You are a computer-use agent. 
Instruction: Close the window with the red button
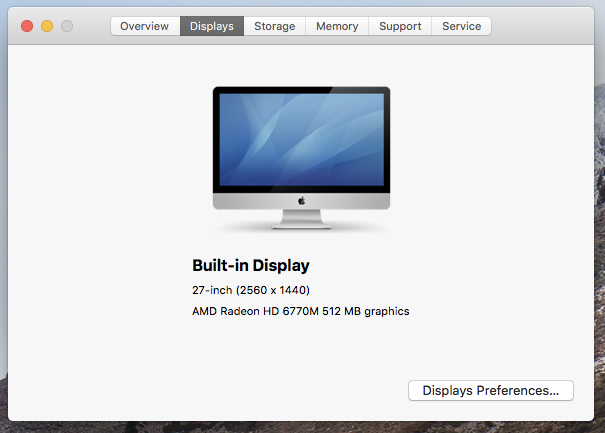pos(27,26)
